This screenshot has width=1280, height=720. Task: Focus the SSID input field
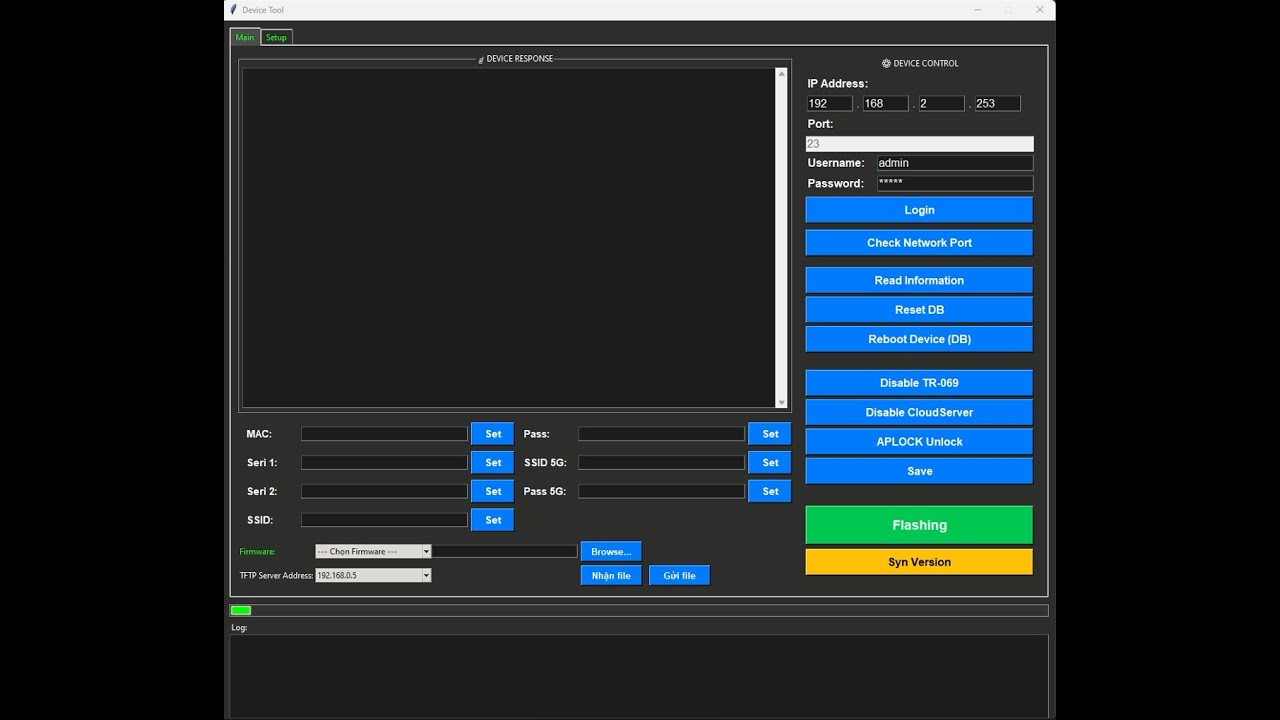point(384,520)
